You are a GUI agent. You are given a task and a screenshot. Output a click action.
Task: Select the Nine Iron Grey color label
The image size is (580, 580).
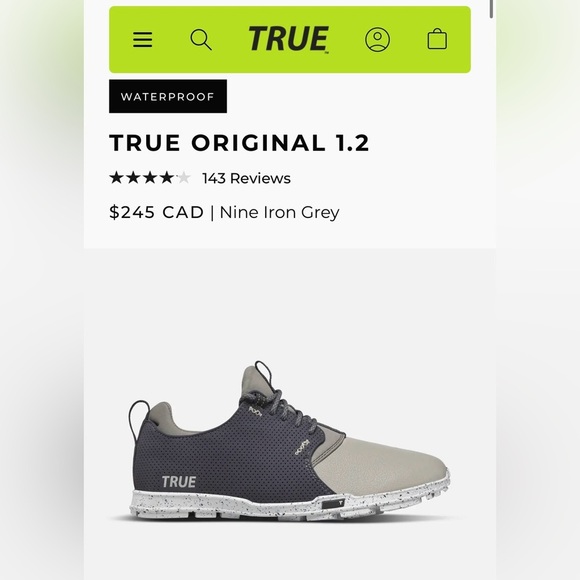tap(279, 212)
